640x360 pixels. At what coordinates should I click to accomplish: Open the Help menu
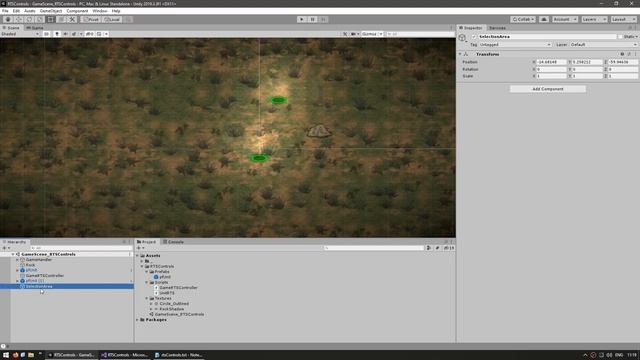coord(116,11)
